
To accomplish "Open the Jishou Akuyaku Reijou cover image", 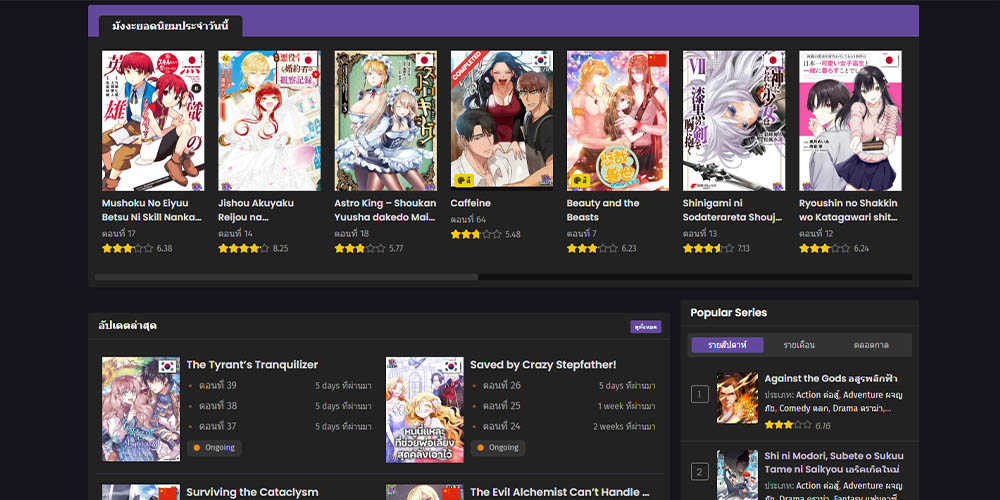I will point(269,121).
